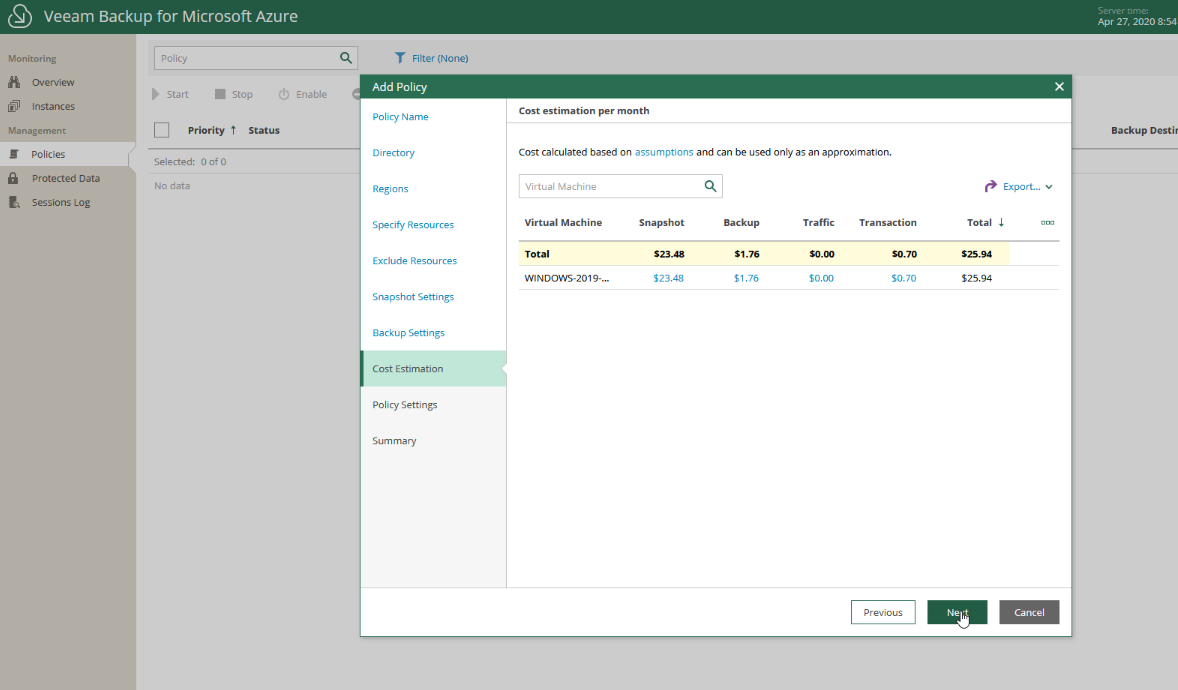Viewport: 1178px width, 690px height.
Task: Sort by the Total column arrow
Action: point(1001,222)
